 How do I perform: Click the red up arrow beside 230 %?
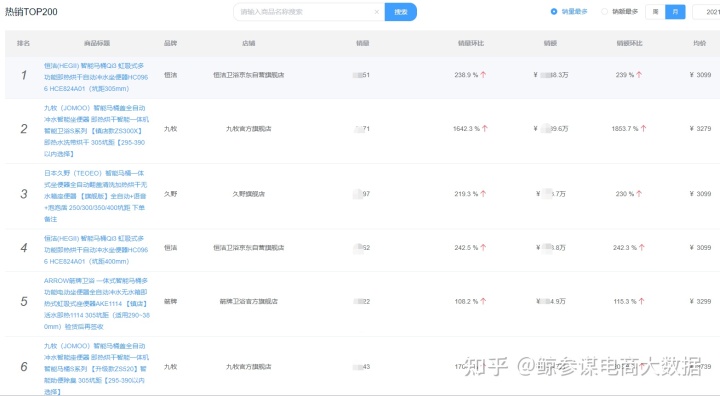coord(639,194)
